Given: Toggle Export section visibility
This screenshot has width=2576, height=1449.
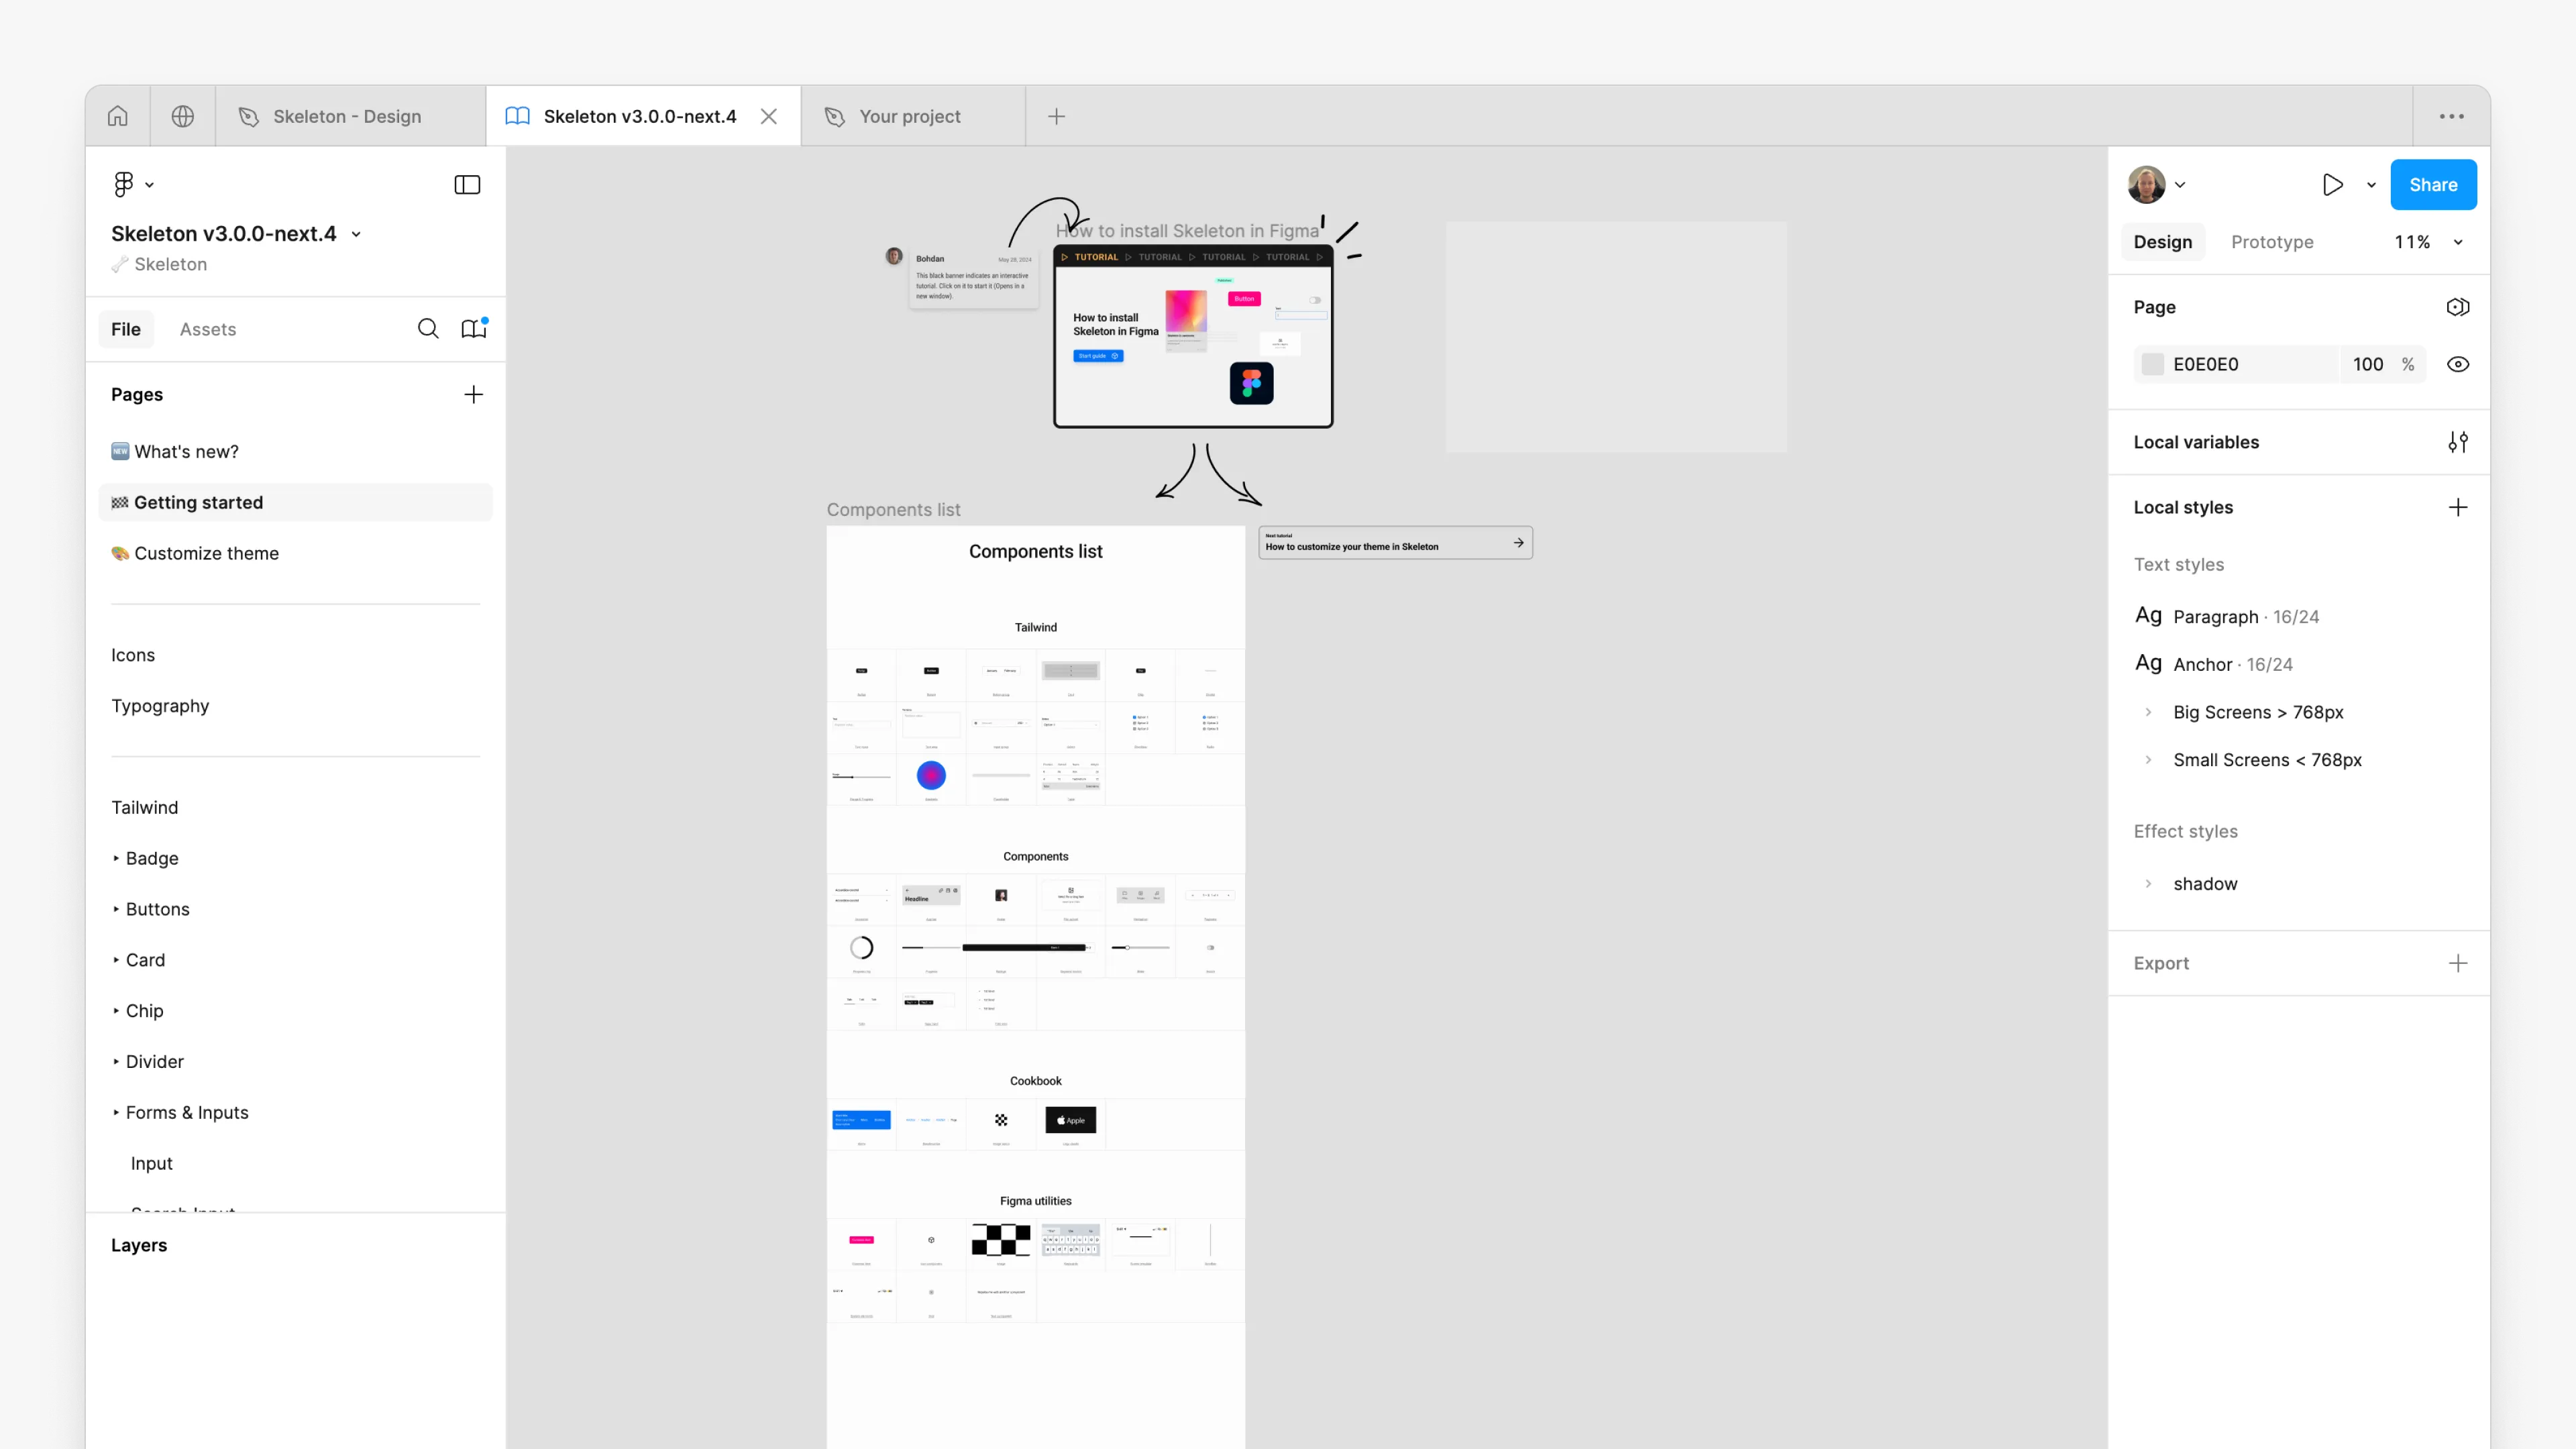Looking at the screenshot, I should [x=2162, y=963].
